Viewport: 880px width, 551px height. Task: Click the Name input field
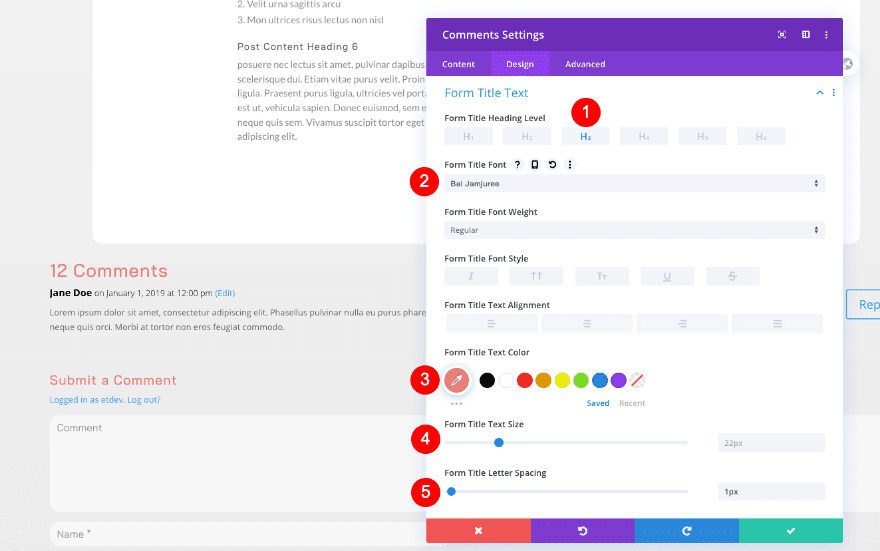tap(238, 534)
